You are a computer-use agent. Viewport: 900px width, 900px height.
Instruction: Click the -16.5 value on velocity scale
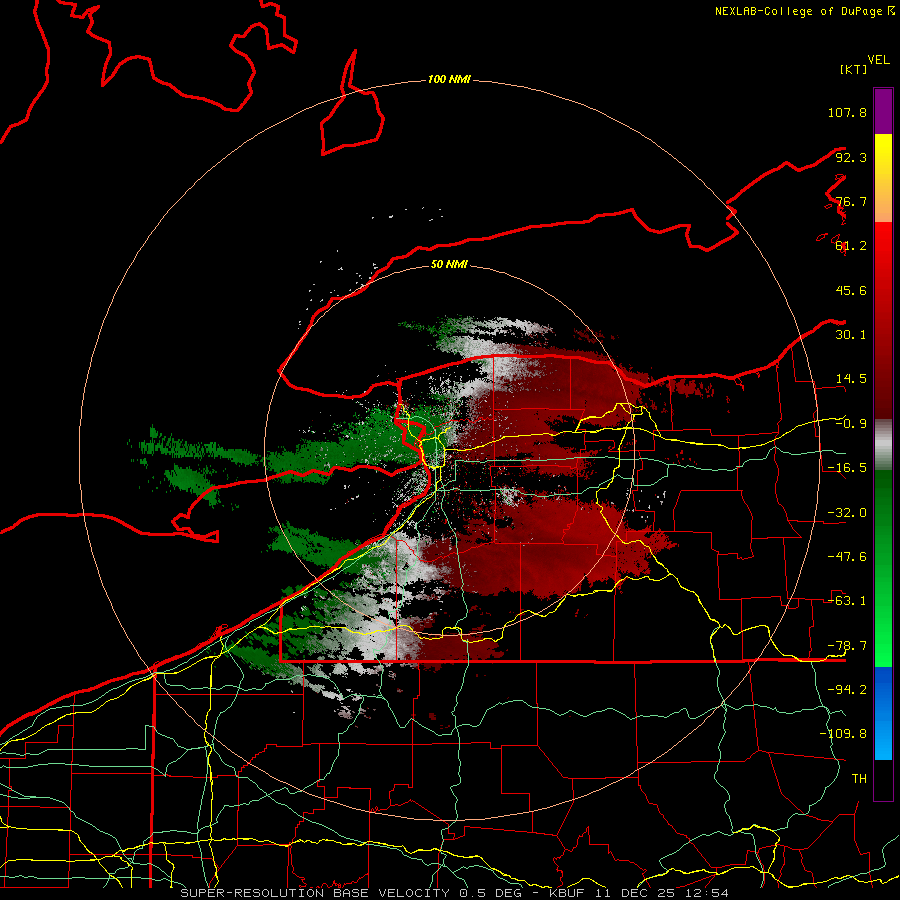847,468
